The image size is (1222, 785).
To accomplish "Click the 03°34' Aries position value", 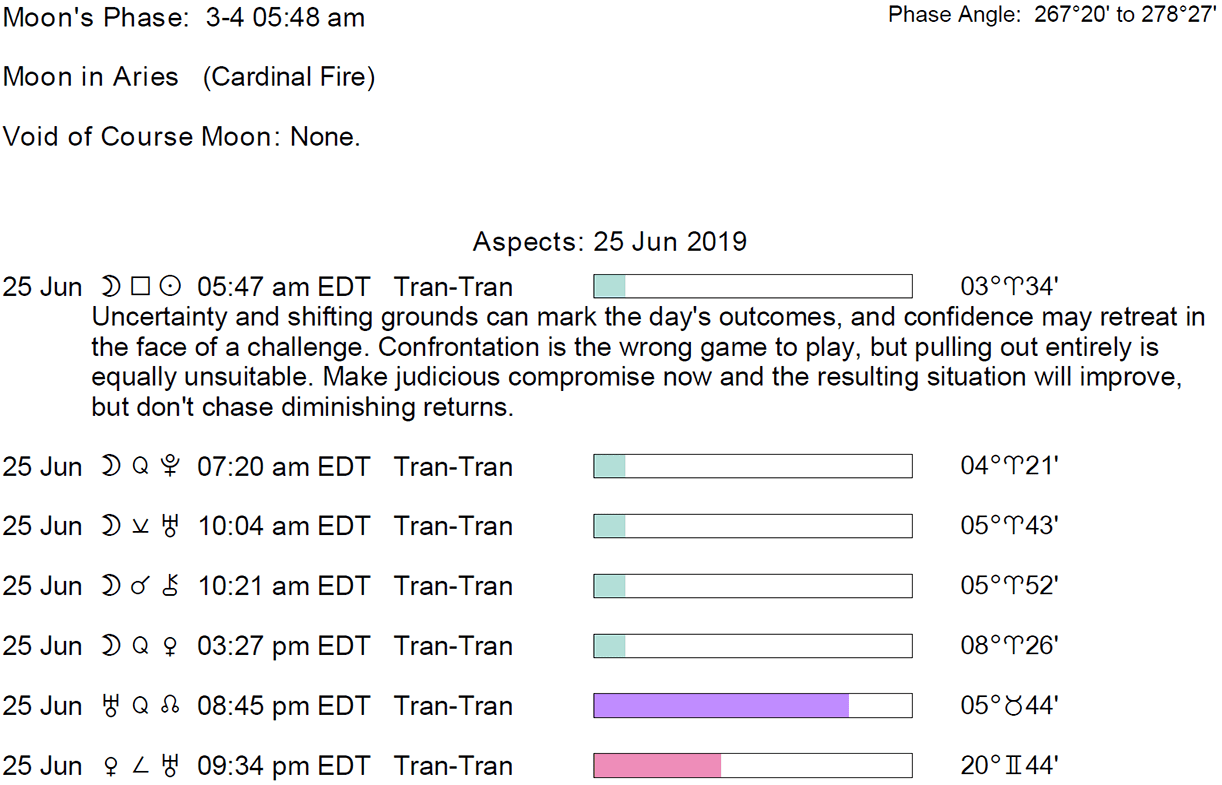I will [x=1009, y=288].
